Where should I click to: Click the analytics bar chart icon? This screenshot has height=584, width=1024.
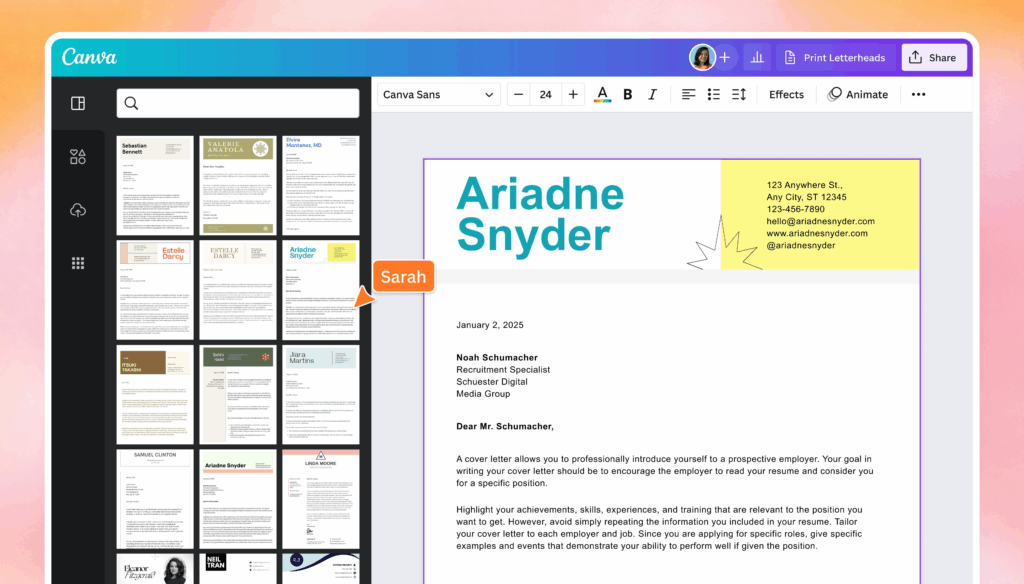coord(757,58)
